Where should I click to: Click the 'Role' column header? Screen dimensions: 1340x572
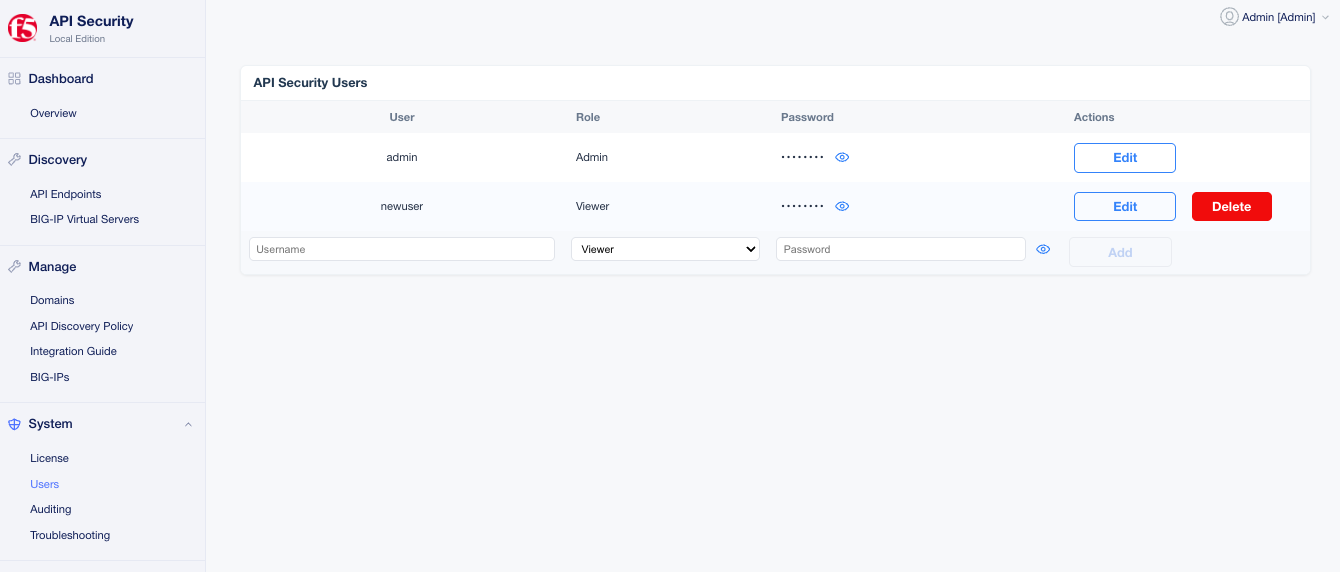pyautogui.click(x=588, y=118)
